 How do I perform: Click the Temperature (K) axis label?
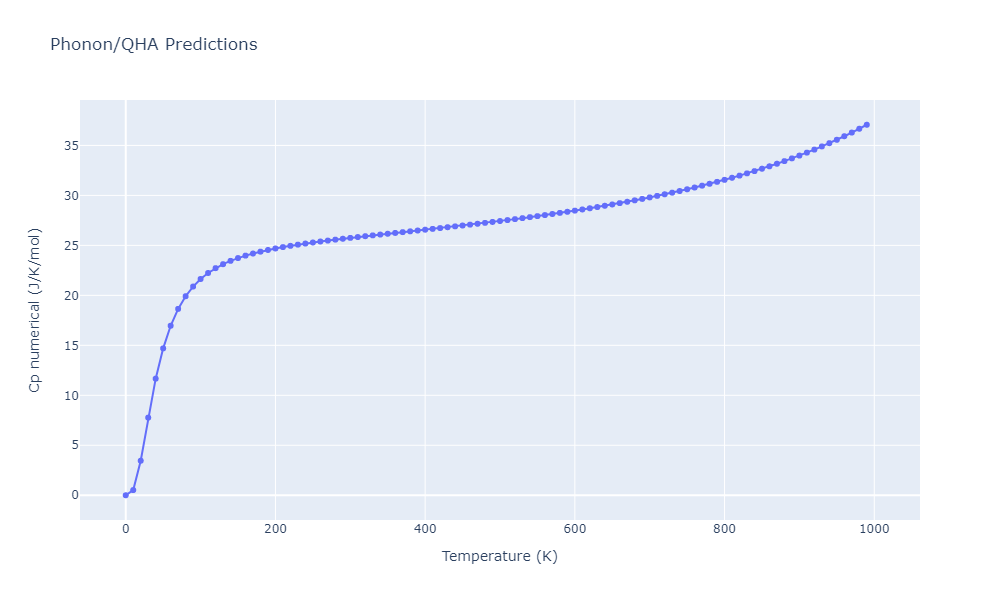coord(499,556)
